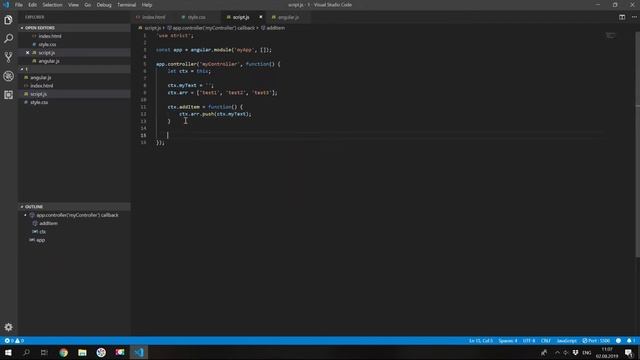Click the minimap in the editor
The height and width of the screenshot is (360, 640).
[x=610, y=36]
